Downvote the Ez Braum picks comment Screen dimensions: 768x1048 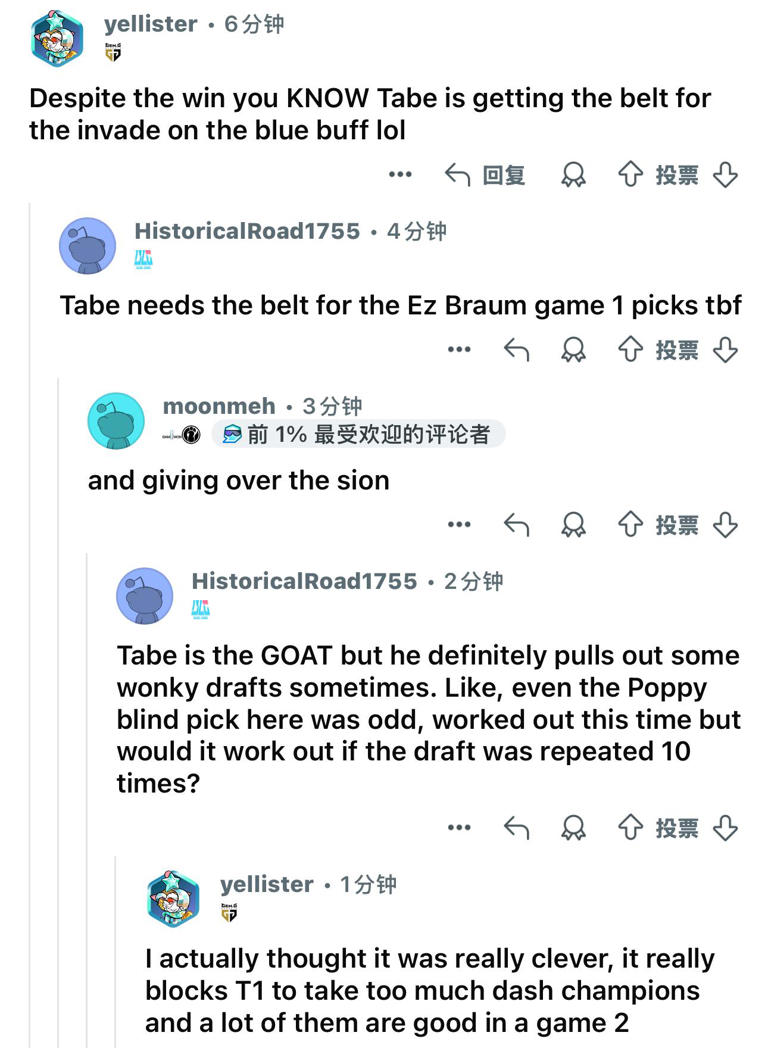[726, 348]
